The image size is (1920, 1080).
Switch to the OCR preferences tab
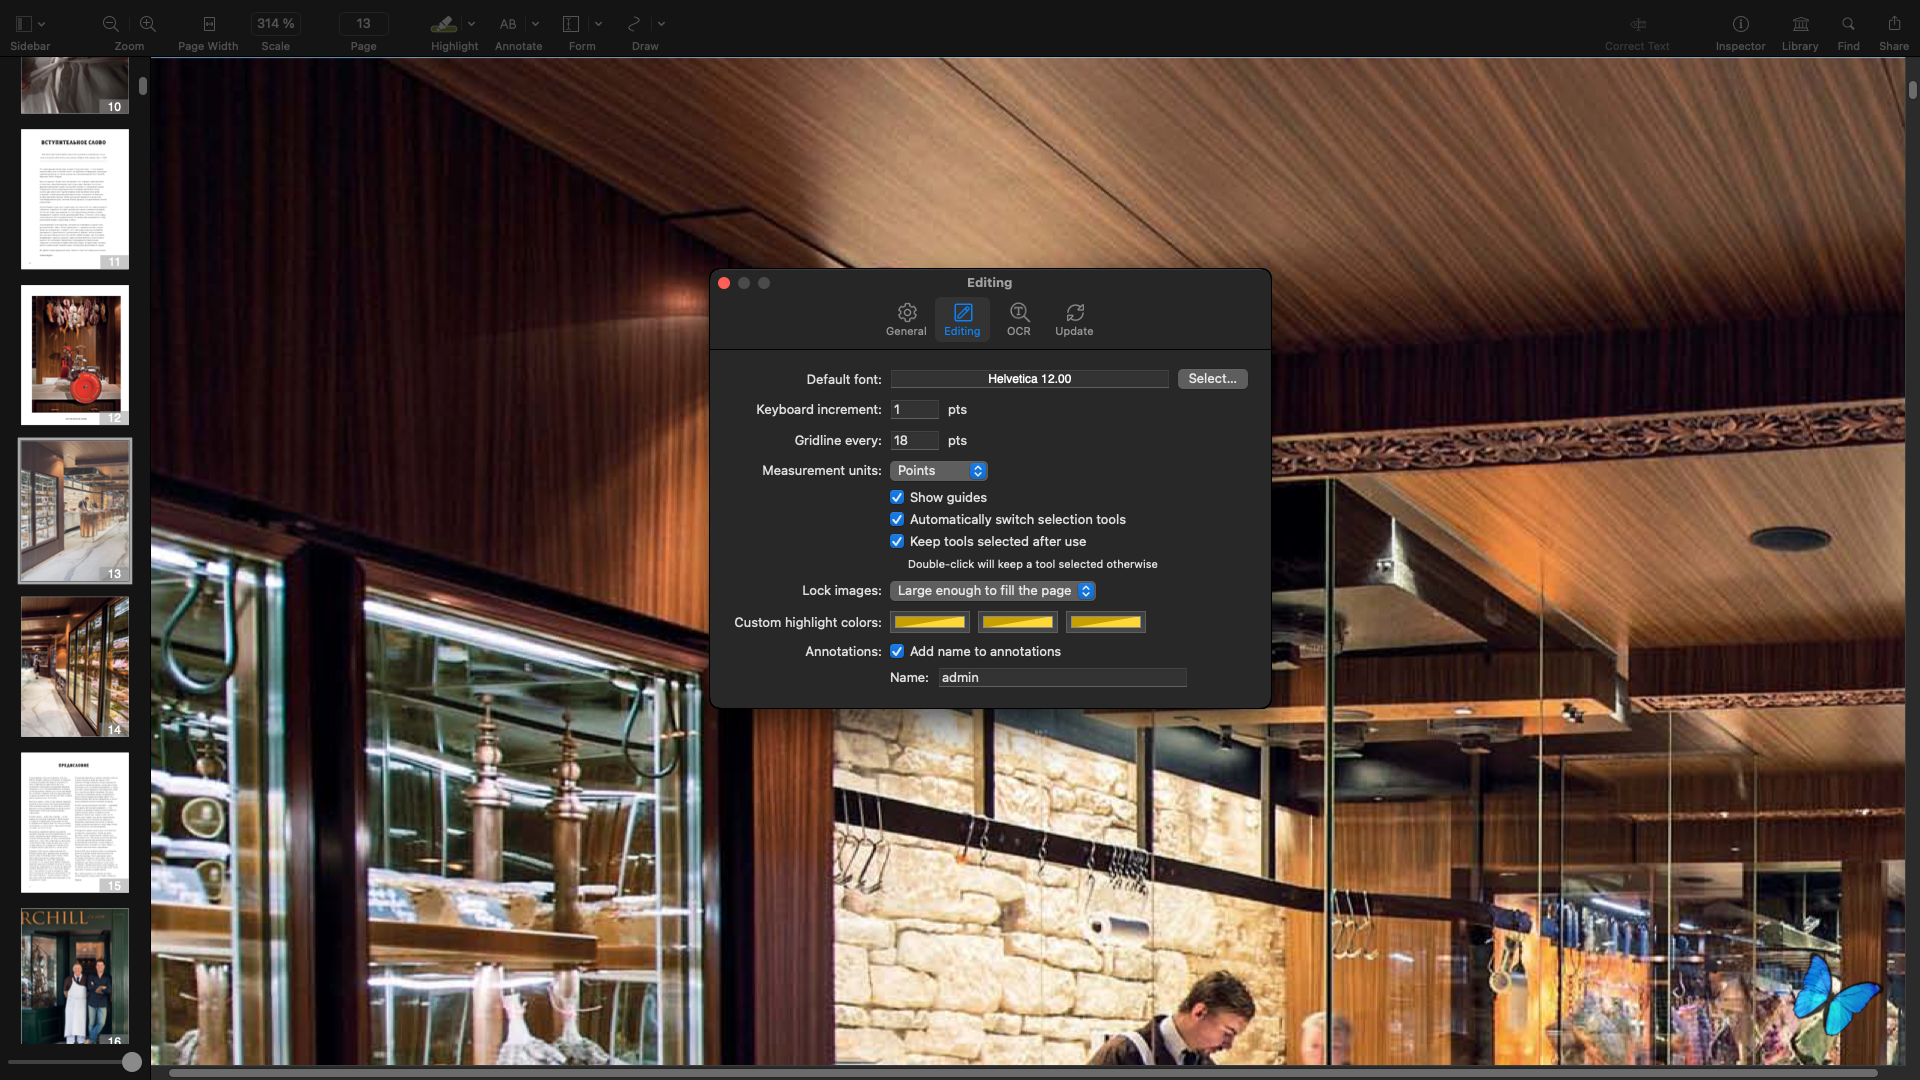point(1018,319)
